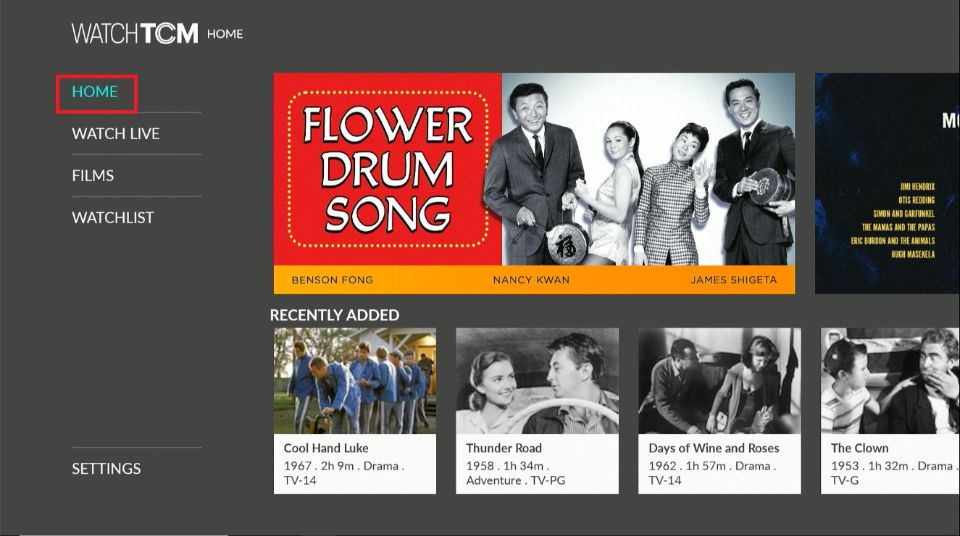Click the BENSON FONG credit on the banner

pos(332,280)
